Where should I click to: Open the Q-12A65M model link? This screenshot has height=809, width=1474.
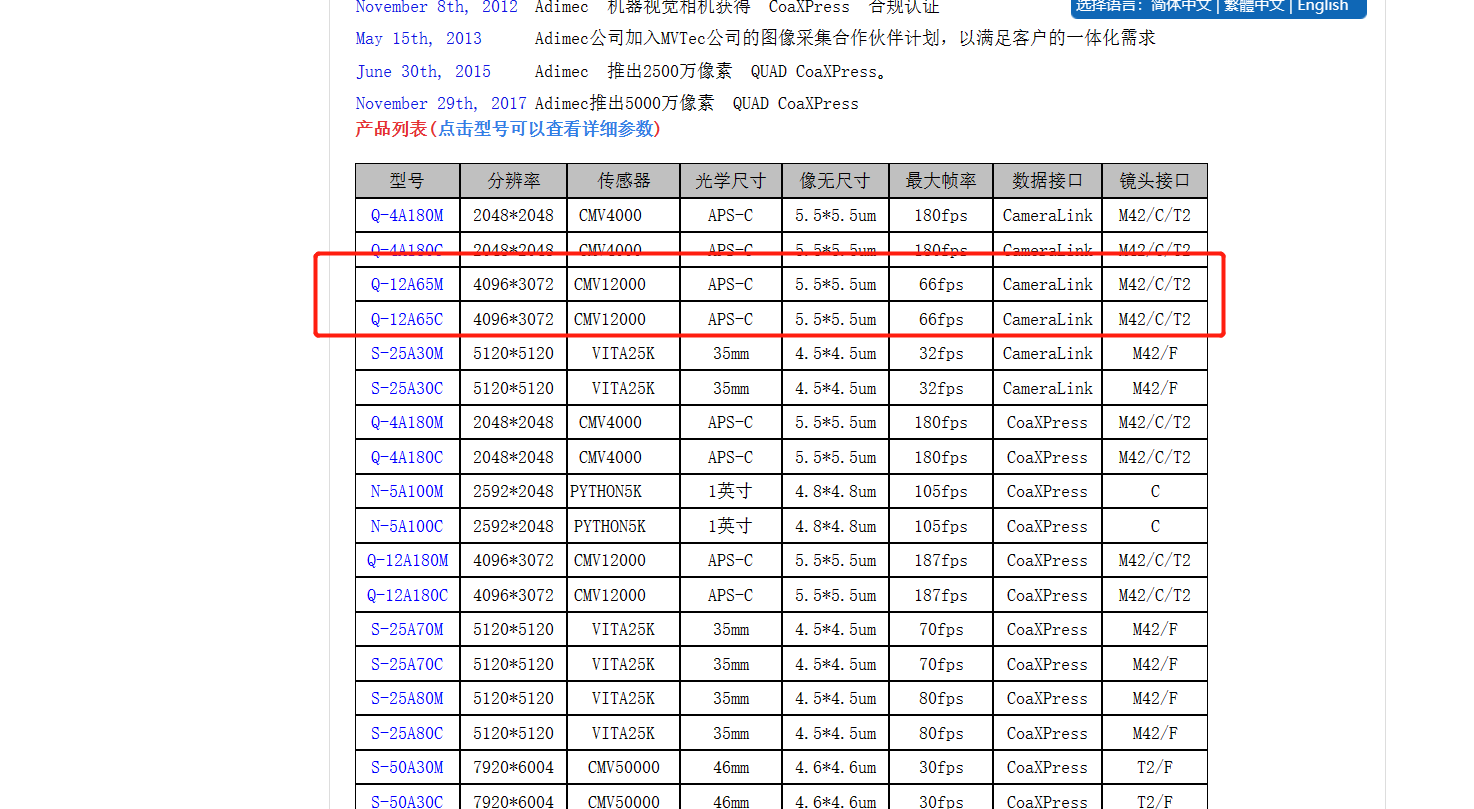click(407, 285)
